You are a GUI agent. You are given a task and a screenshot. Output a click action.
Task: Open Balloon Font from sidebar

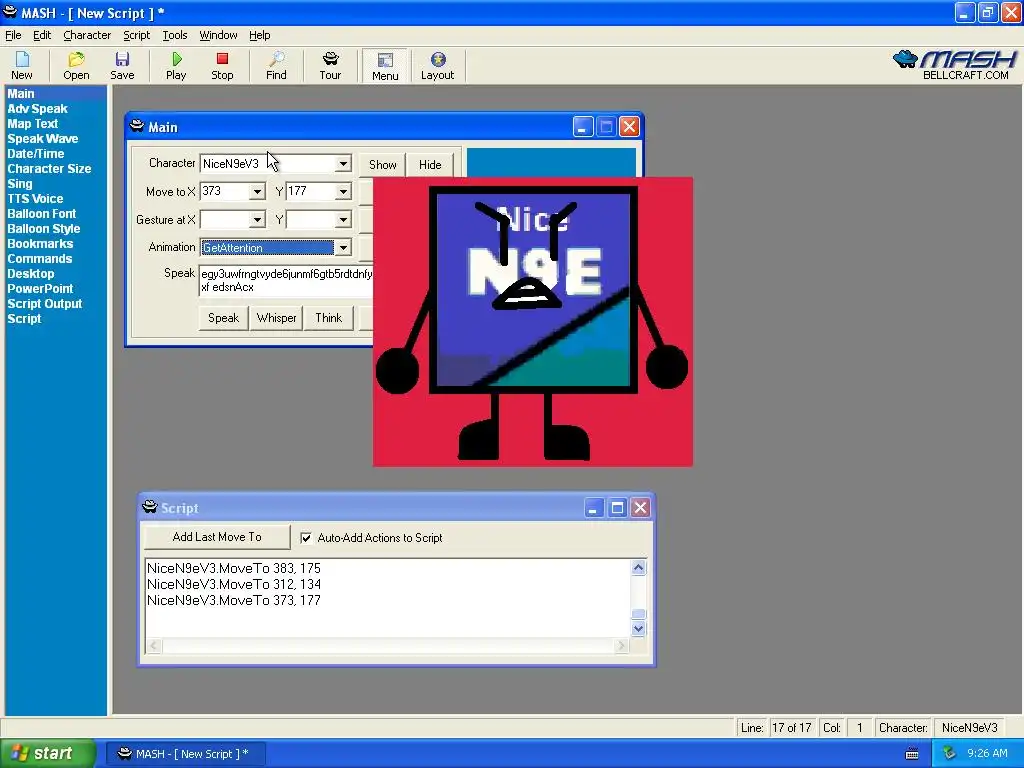(41, 214)
